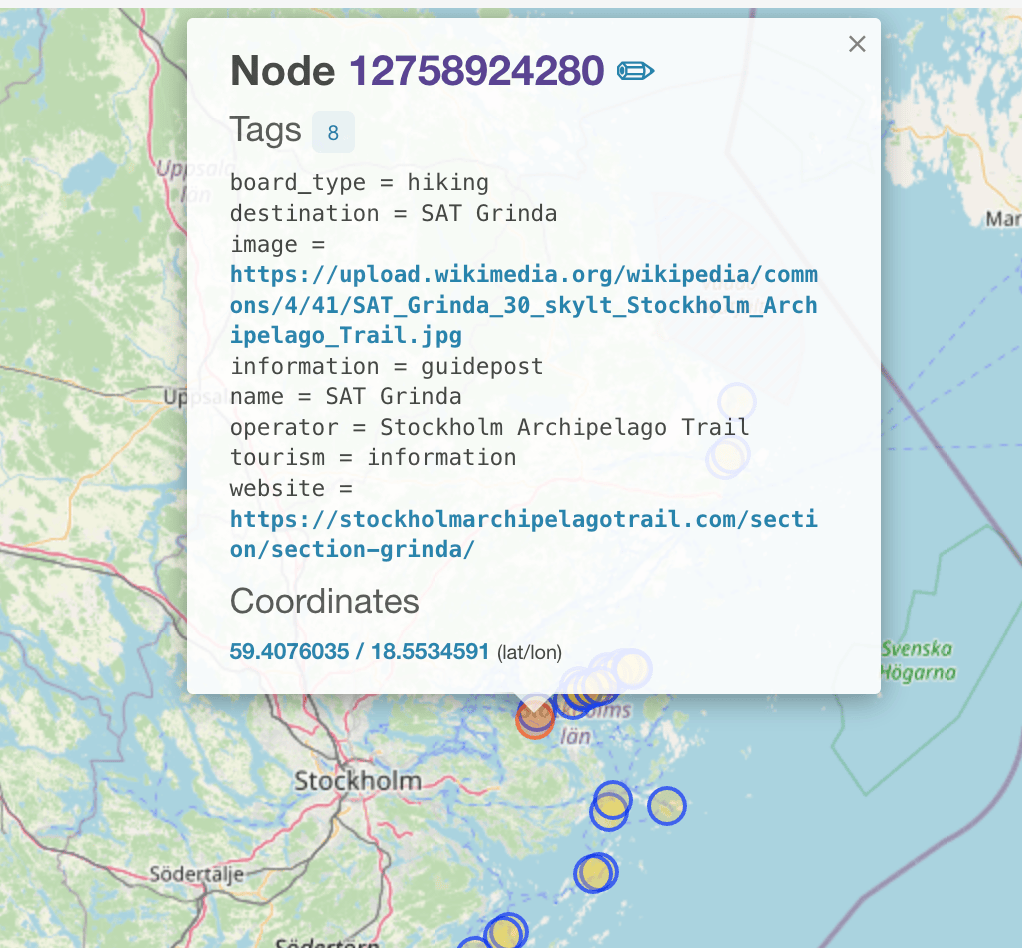The height and width of the screenshot is (948, 1022).
Task: Open the Wikimedia image URL link
Action: (x=523, y=304)
